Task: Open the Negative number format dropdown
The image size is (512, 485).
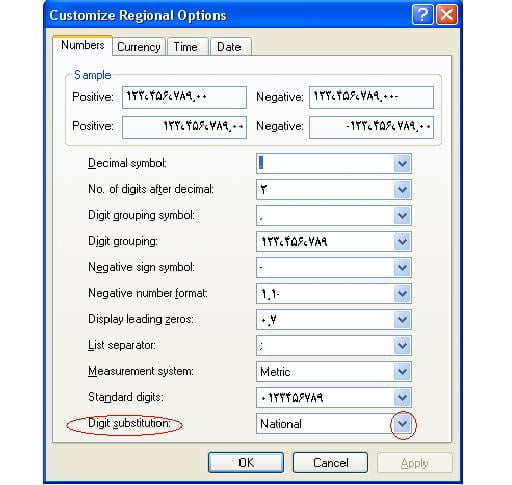Action: 402,294
